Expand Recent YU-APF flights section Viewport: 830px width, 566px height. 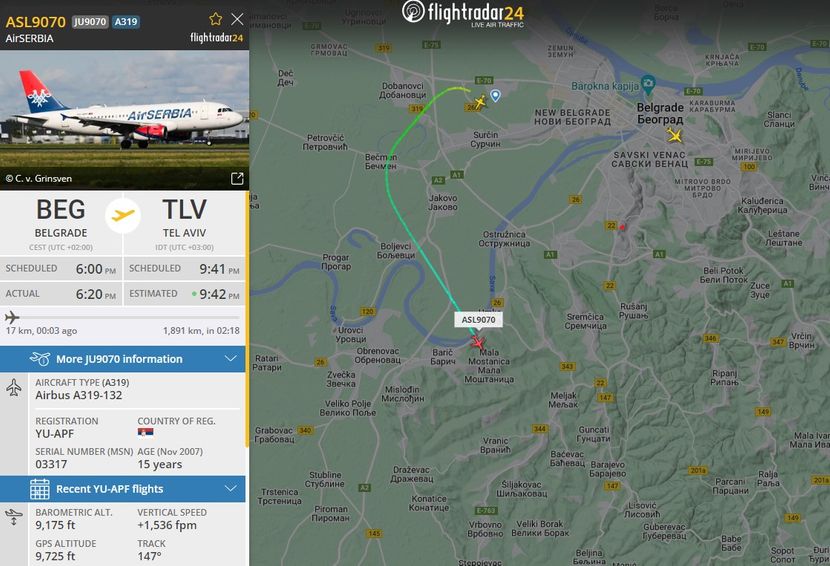[x=123, y=489]
